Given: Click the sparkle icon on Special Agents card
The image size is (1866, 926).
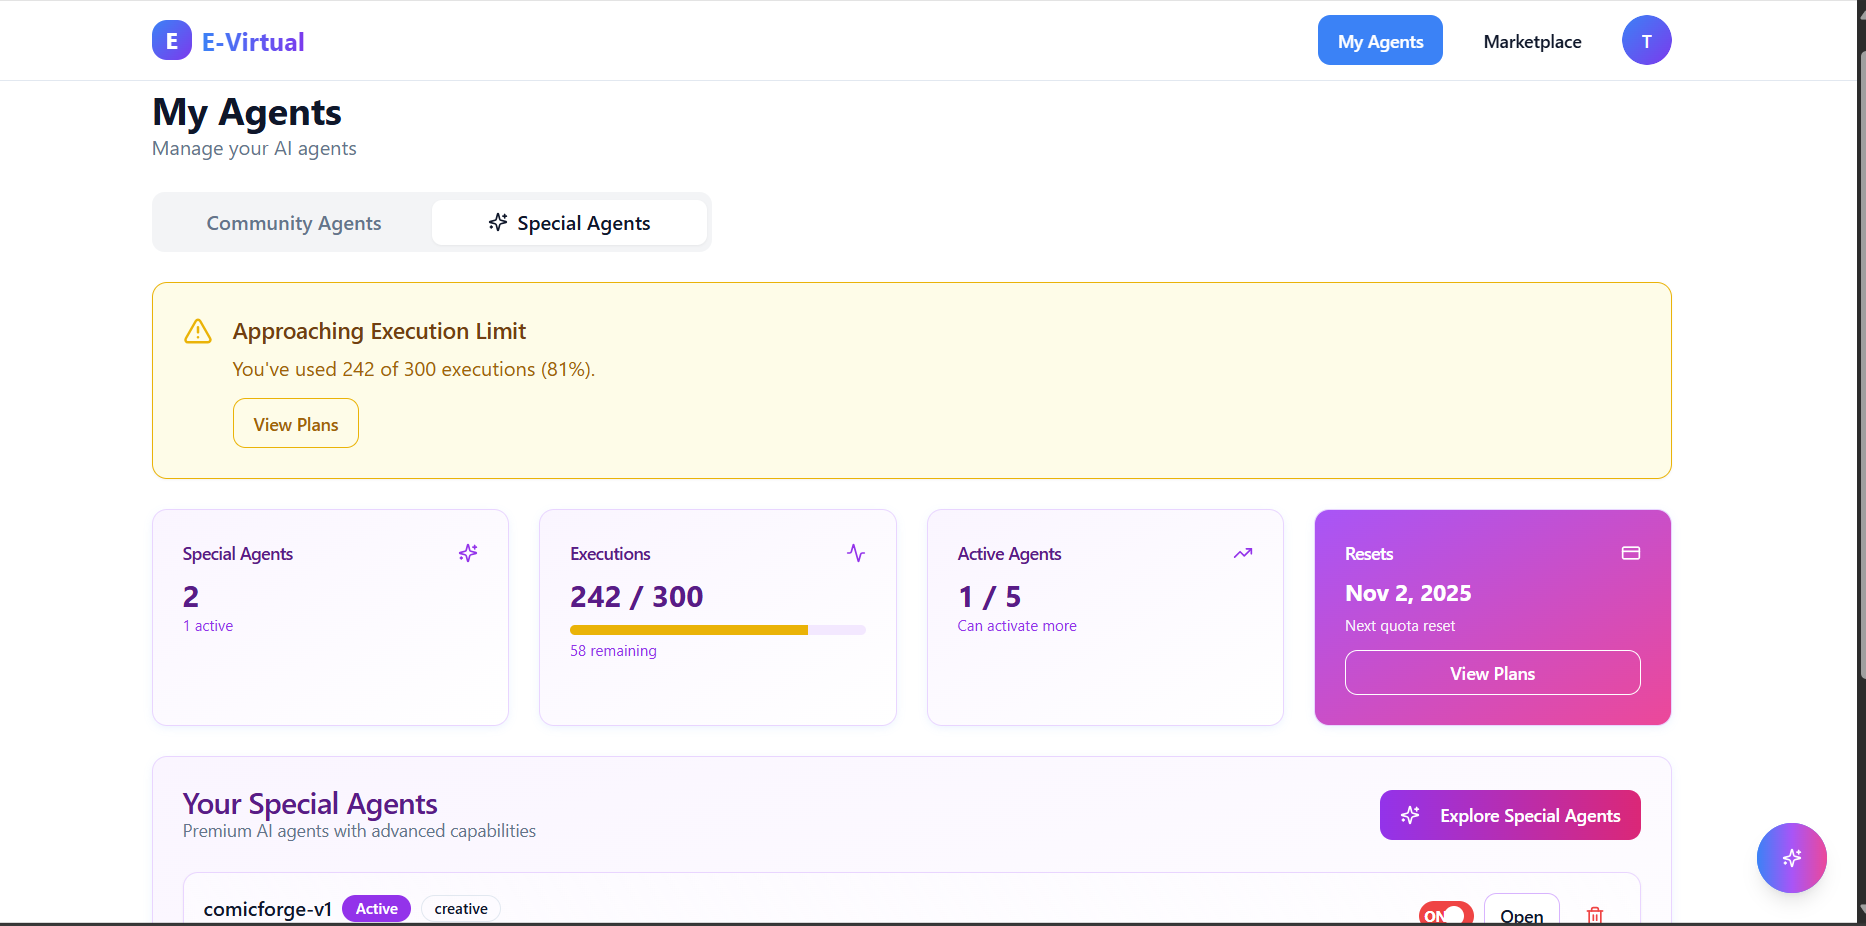Looking at the screenshot, I should point(468,553).
